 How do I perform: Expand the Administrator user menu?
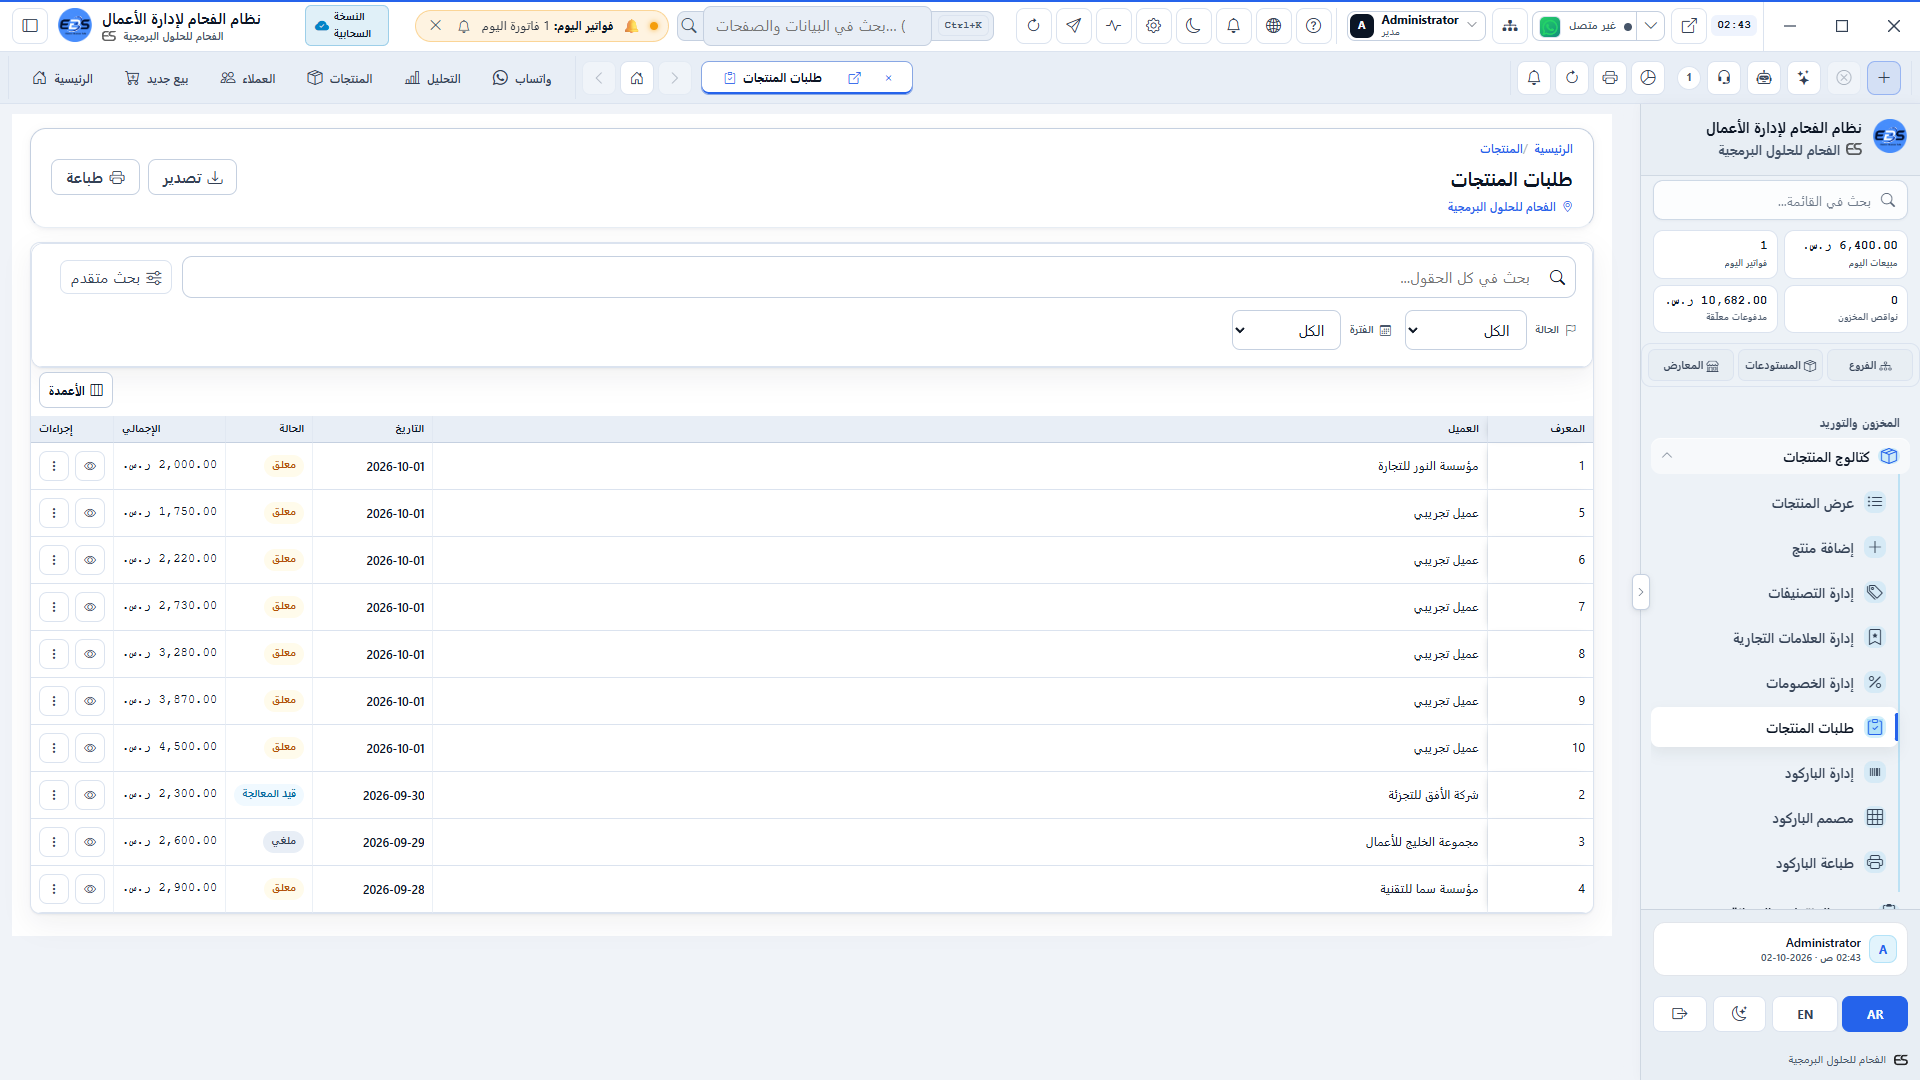1416,26
